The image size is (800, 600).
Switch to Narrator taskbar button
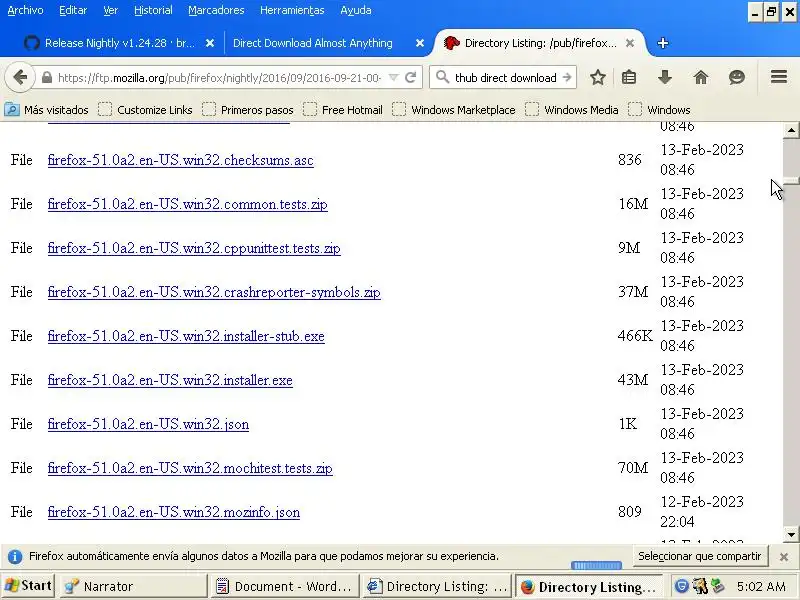coord(134,586)
